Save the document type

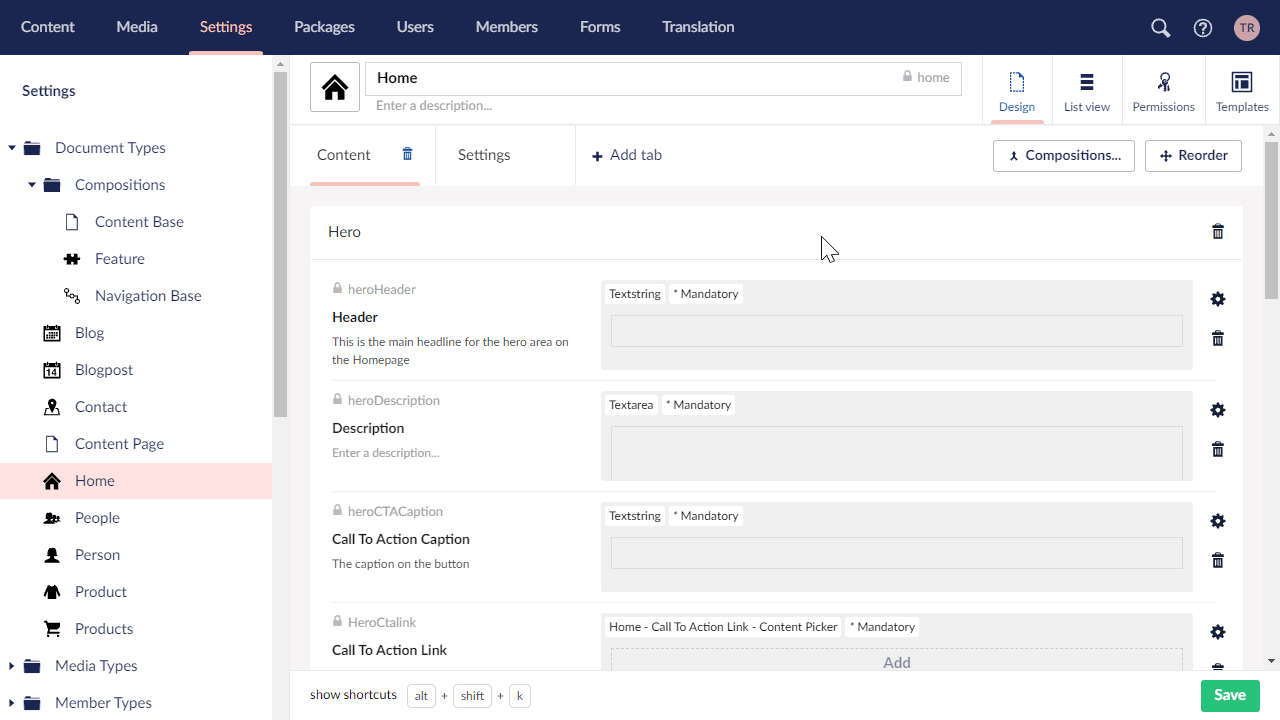1230,695
